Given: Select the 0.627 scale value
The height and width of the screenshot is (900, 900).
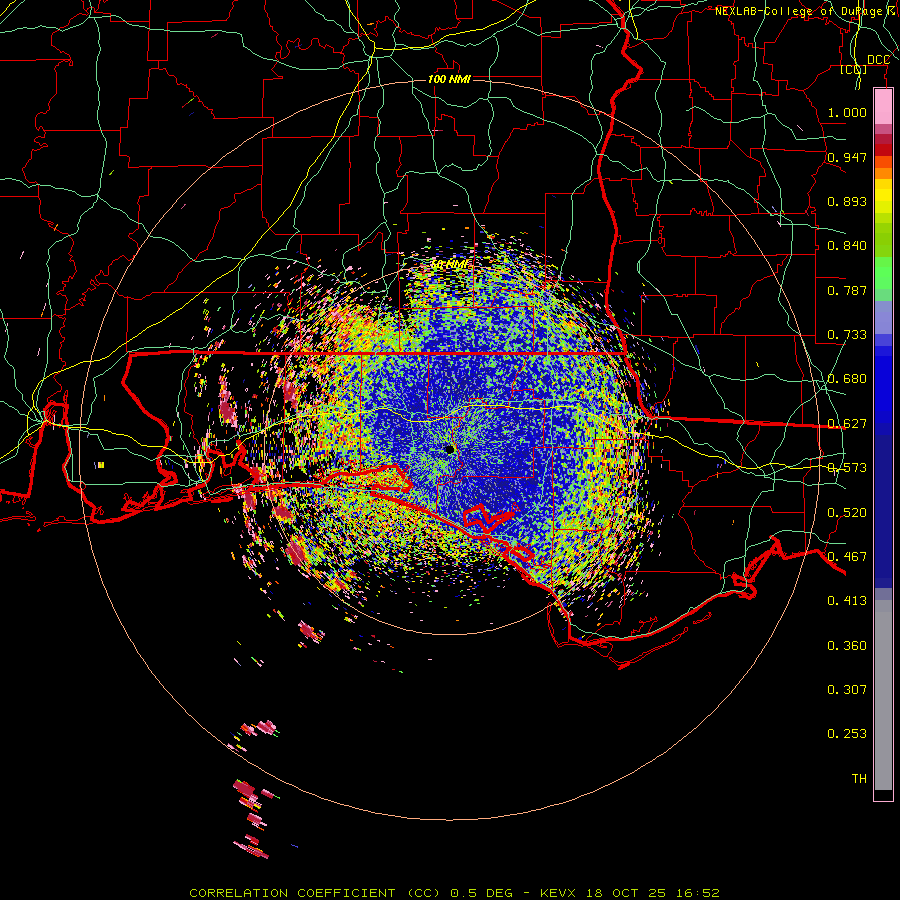Looking at the screenshot, I should click(x=847, y=424).
